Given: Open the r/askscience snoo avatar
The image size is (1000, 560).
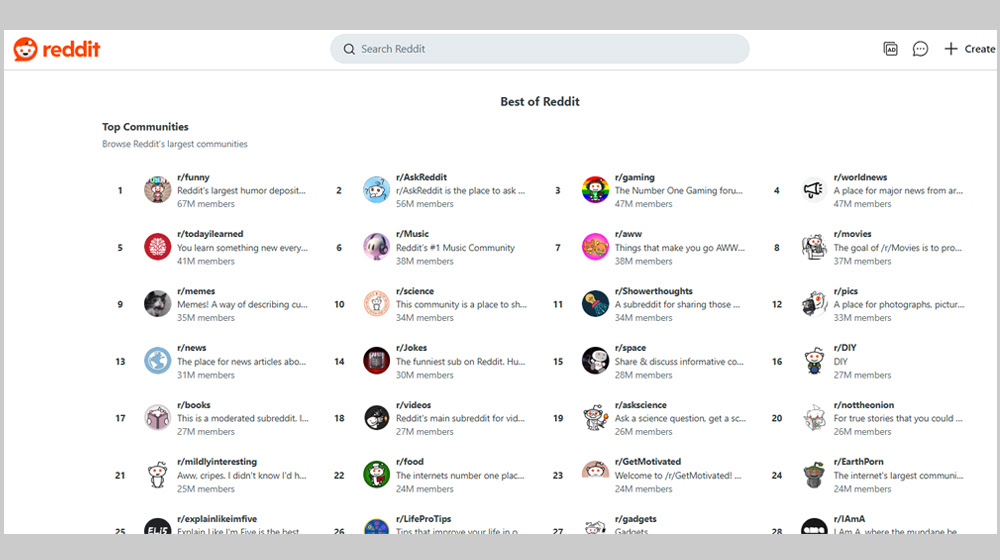Looking at the screenshot, I should pos(595,418).
